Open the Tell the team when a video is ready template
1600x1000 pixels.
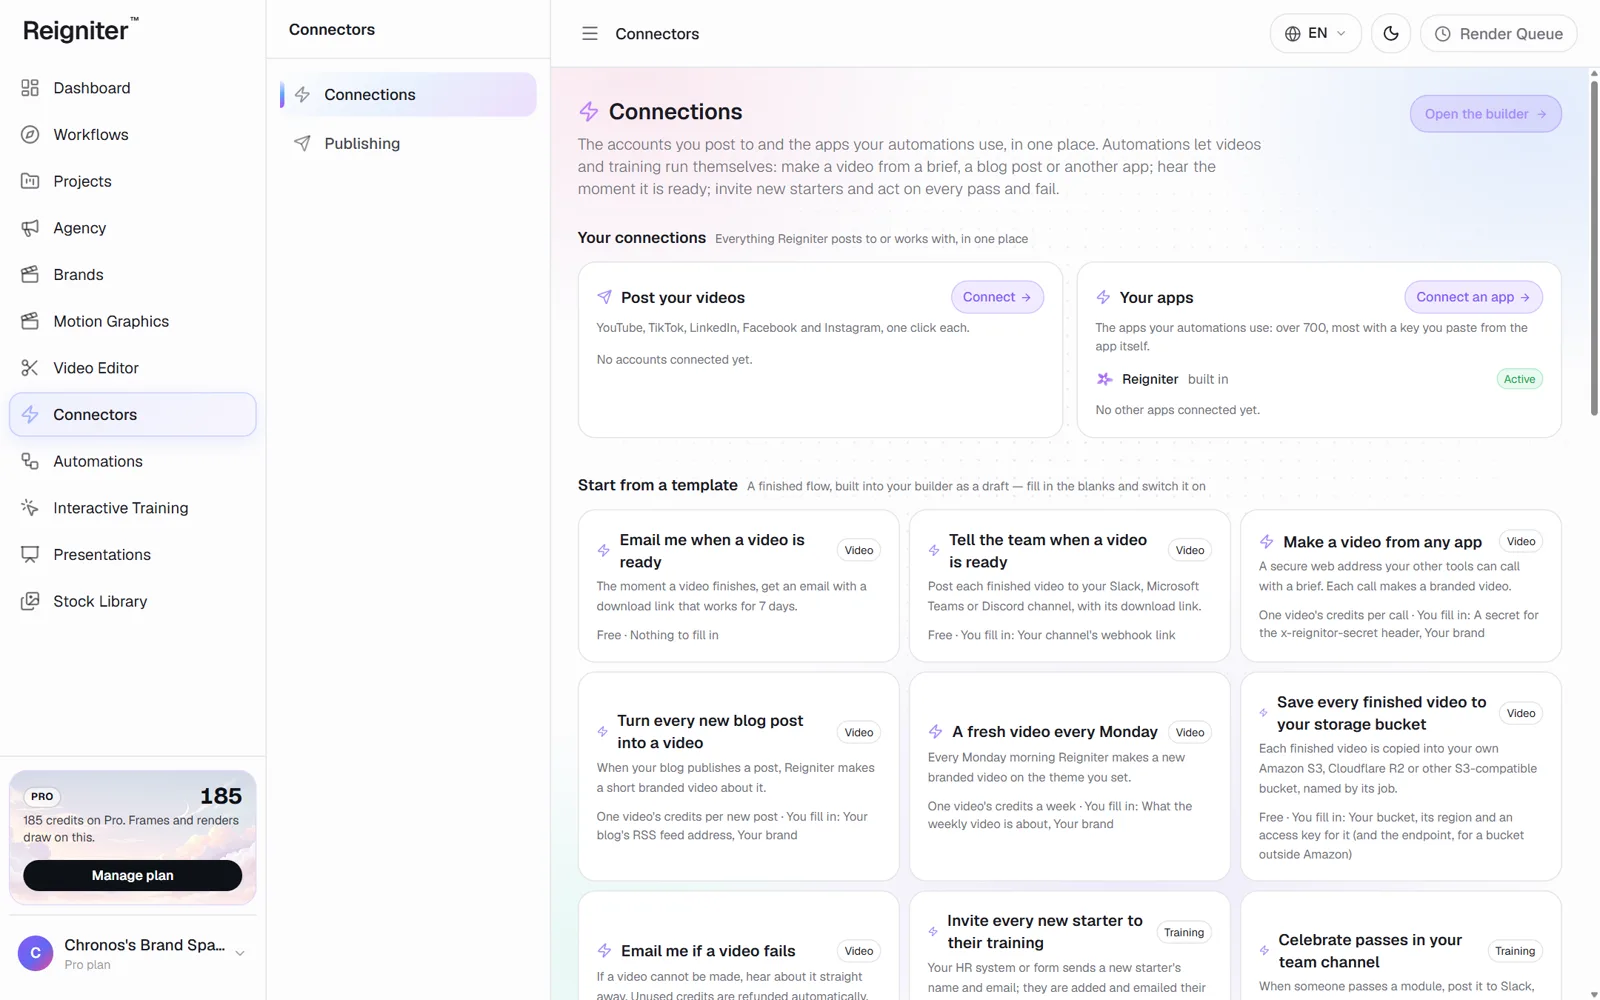point(1070,586)
